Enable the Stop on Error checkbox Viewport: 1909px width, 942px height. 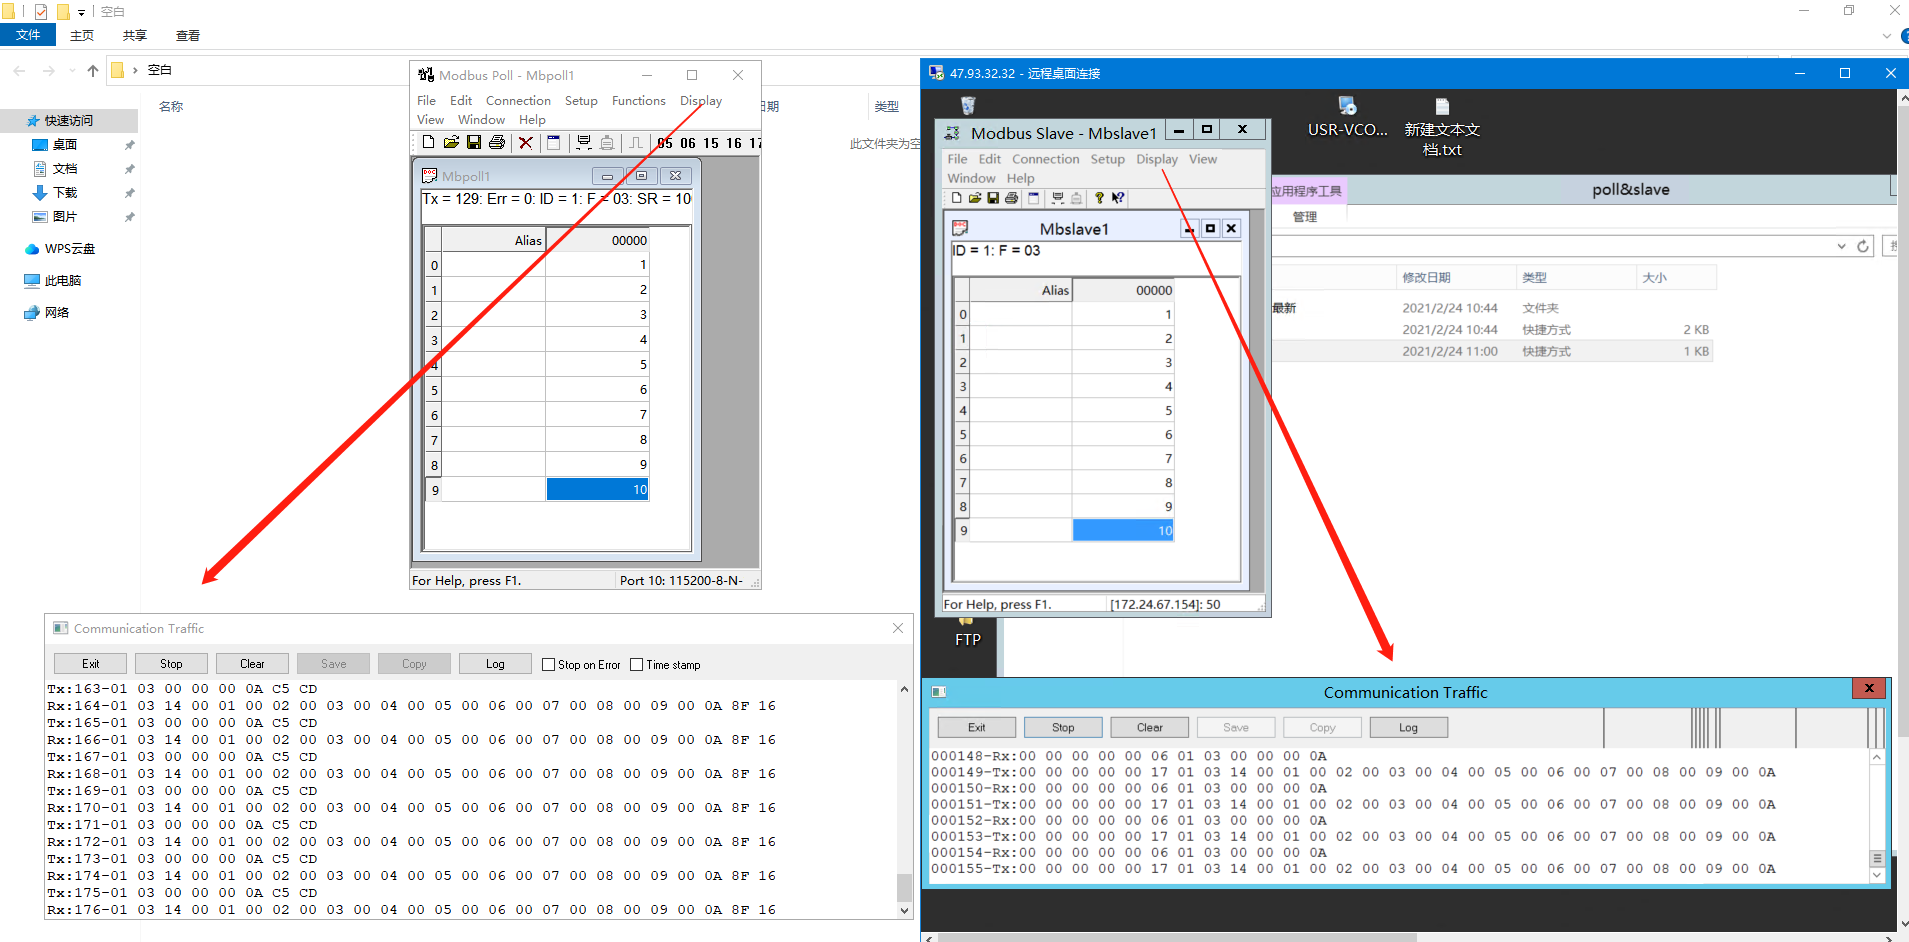coord(548,665)
